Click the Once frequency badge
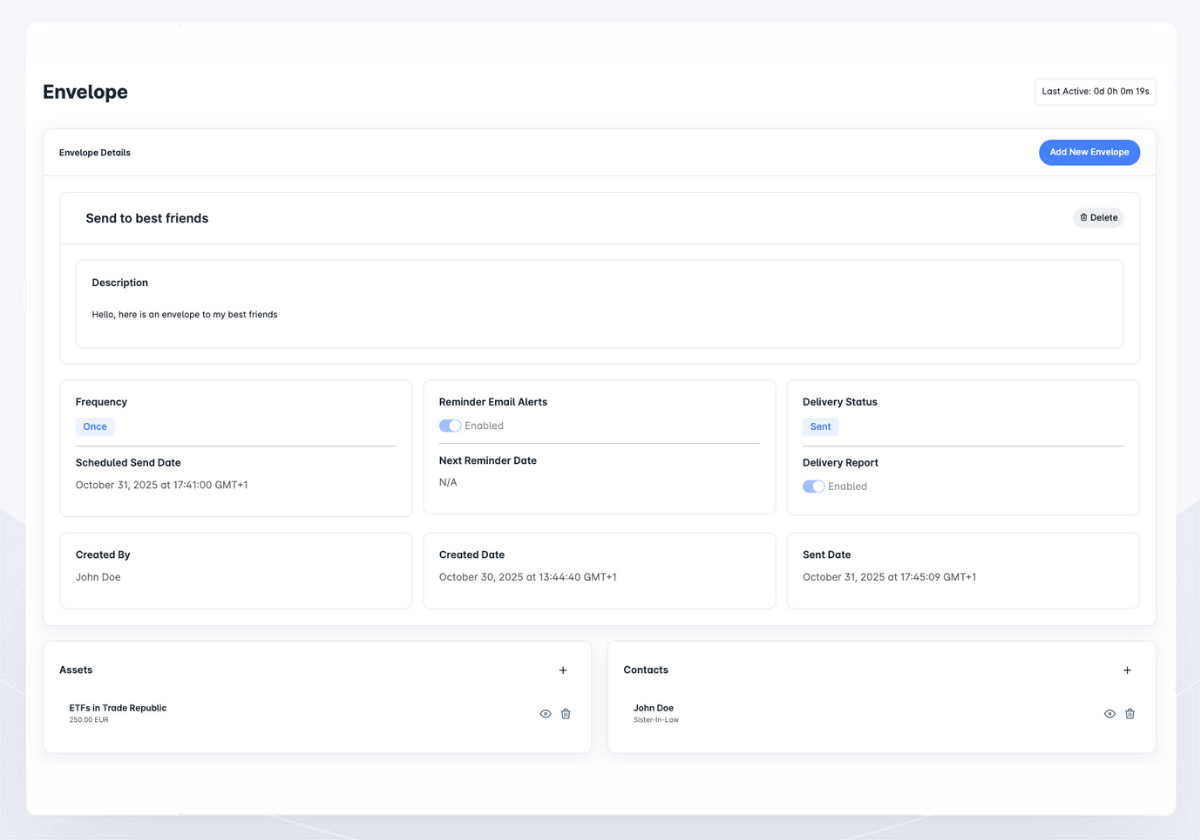Image resolution: width=1200 pixels, height=840 pixels. pos(95,427)
